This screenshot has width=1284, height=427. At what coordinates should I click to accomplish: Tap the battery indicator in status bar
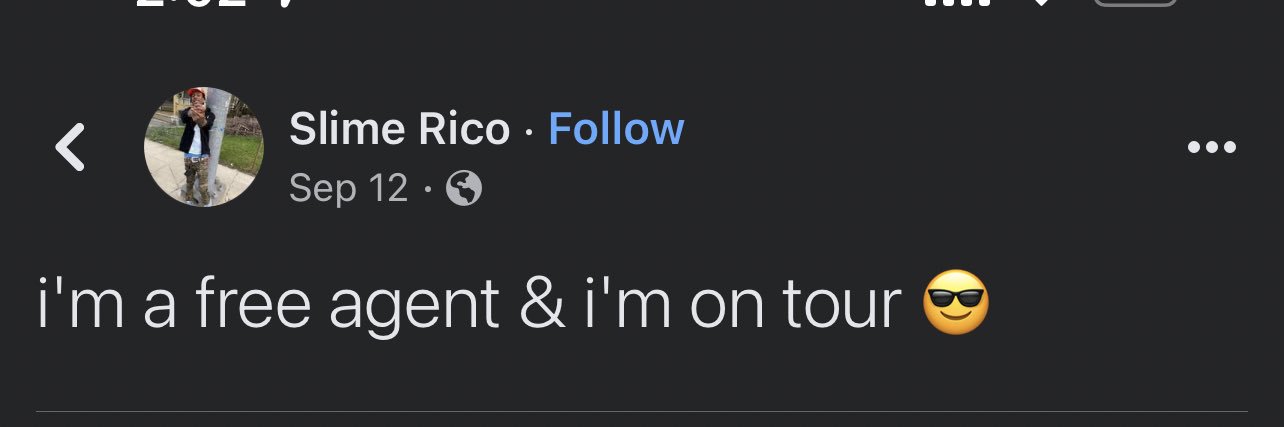point(1136,3)
